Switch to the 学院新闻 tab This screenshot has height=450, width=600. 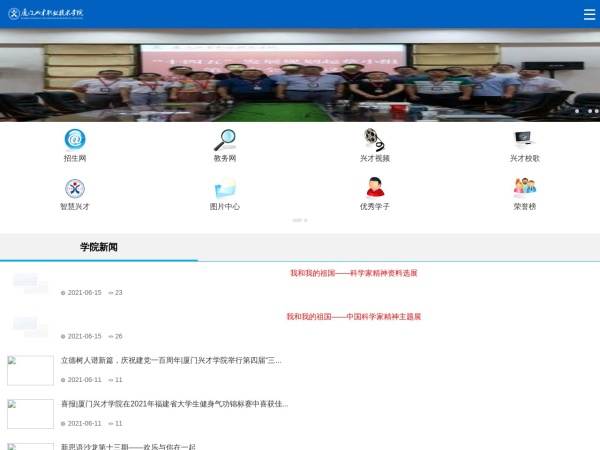99,247
